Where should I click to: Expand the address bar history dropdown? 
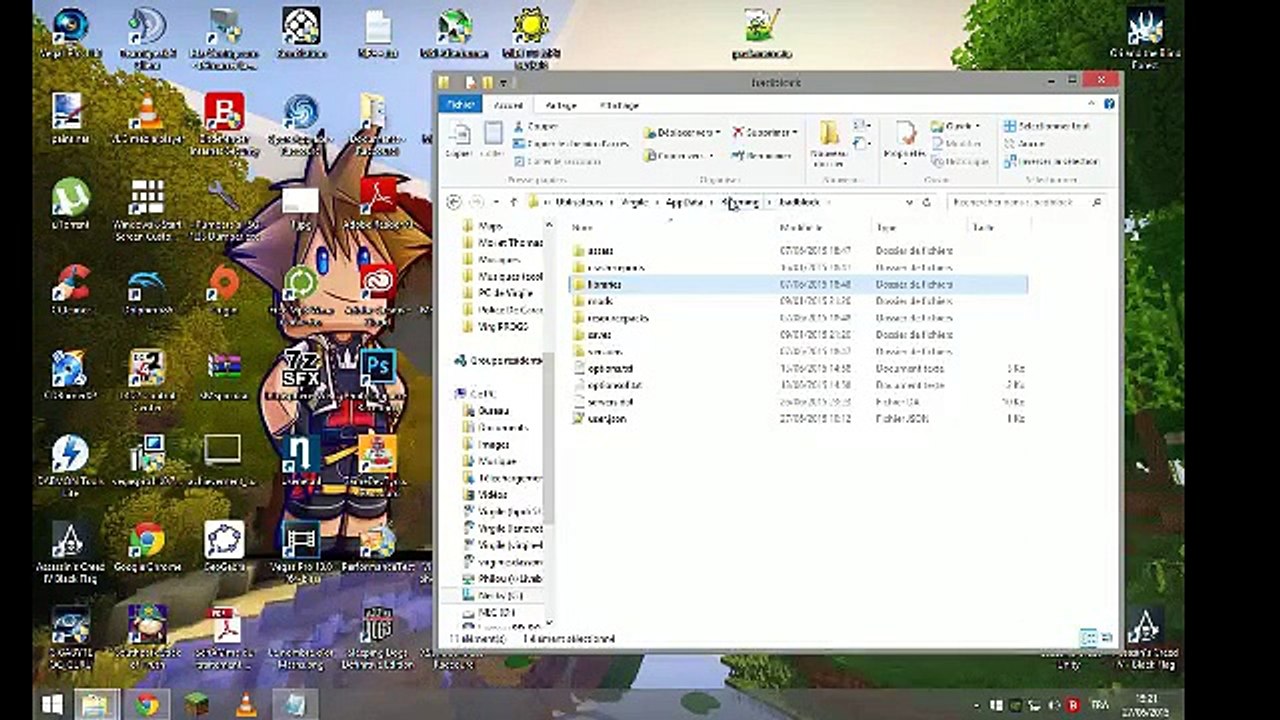[909, 202]
